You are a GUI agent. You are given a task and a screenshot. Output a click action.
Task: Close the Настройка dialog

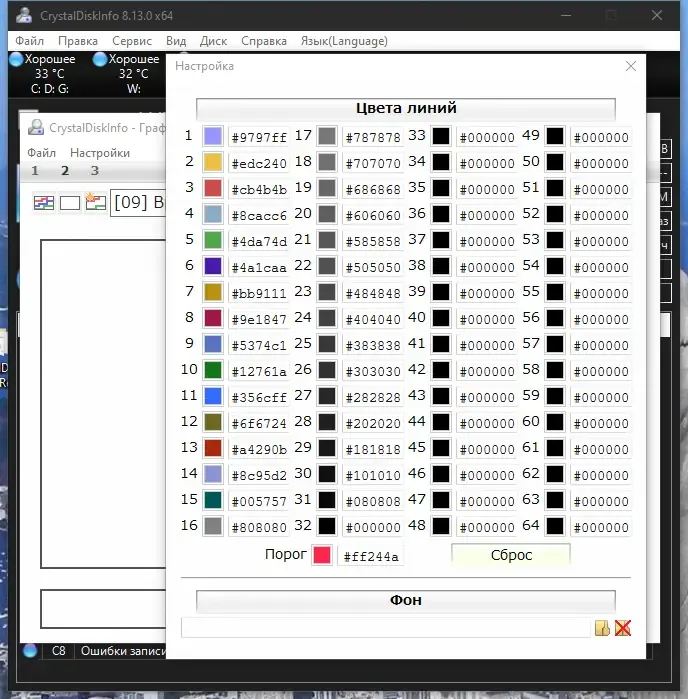(630, 66)
